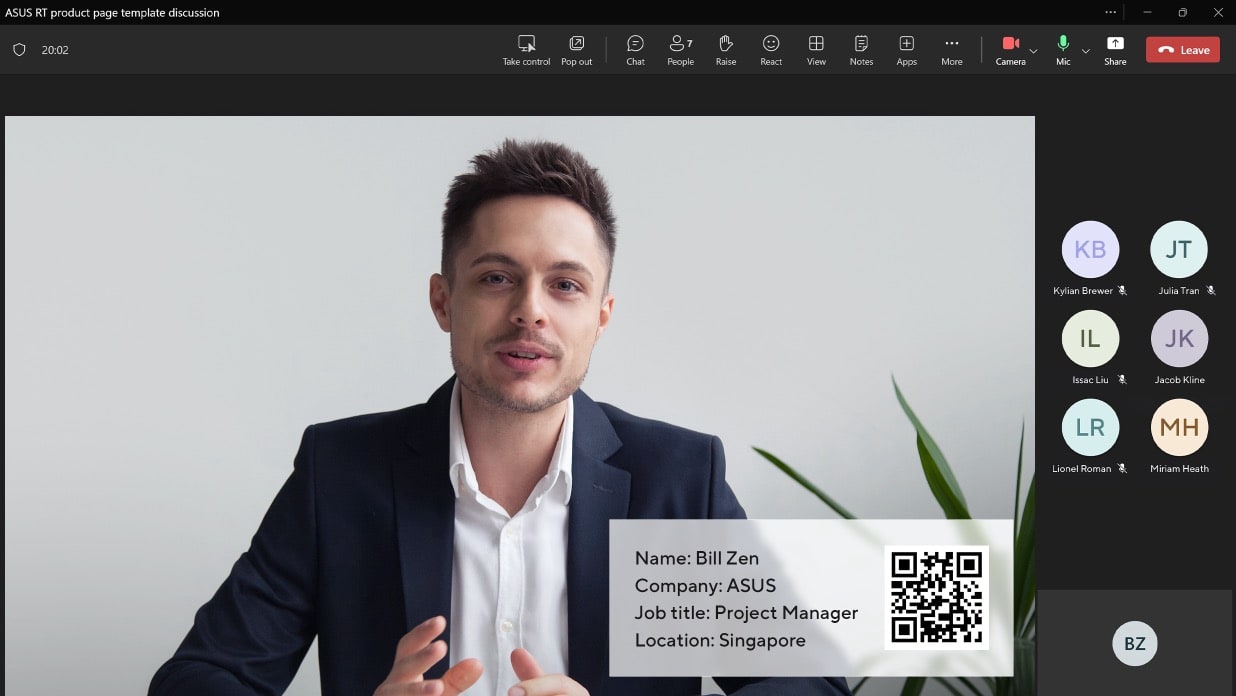Click the shield security icon
The width and height of the screenshot is (1236, 696).
(19, 50)
